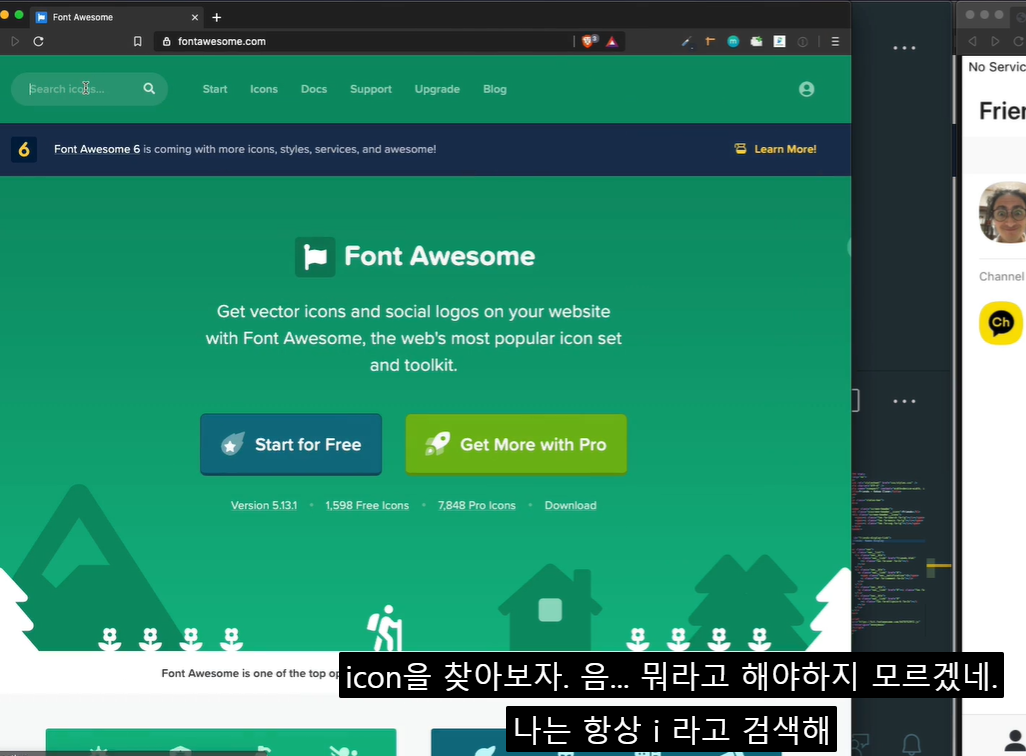Open the 7,848 Pro Icons link
1026x756 pixels.
coord(476,505)
